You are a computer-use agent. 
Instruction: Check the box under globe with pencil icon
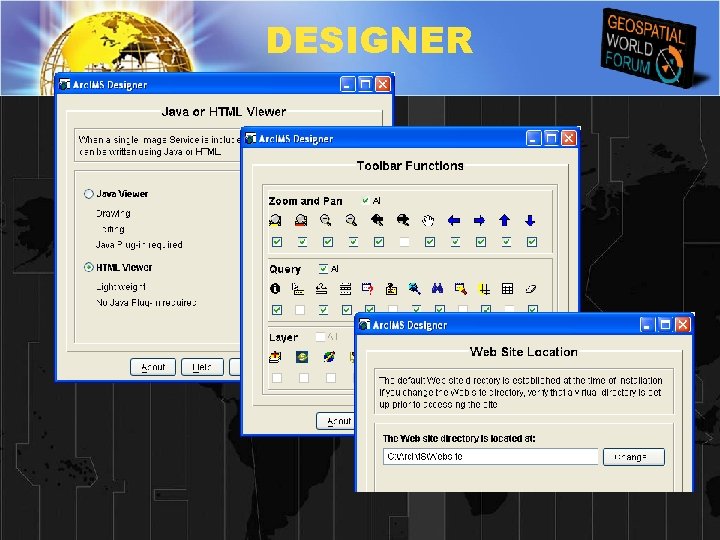331,378
